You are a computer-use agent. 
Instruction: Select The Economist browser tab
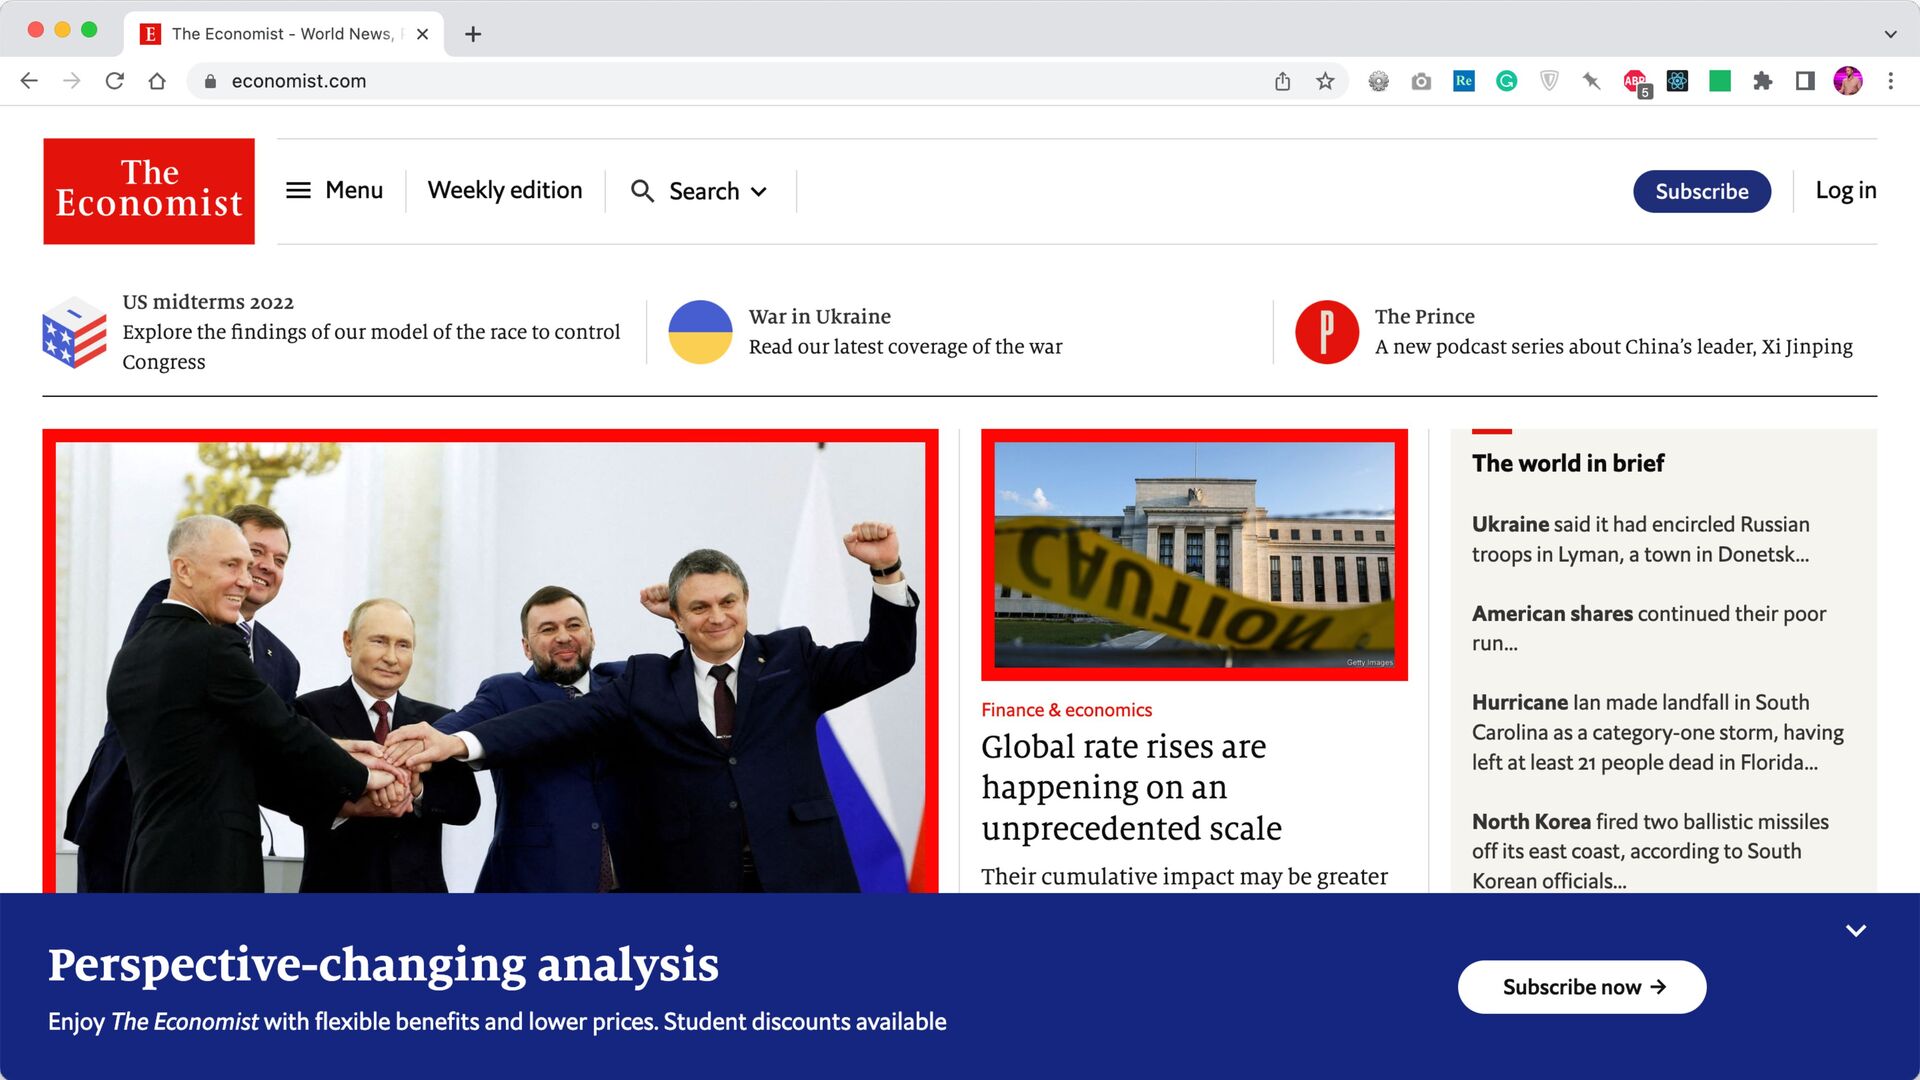click(x=284, y=34)
